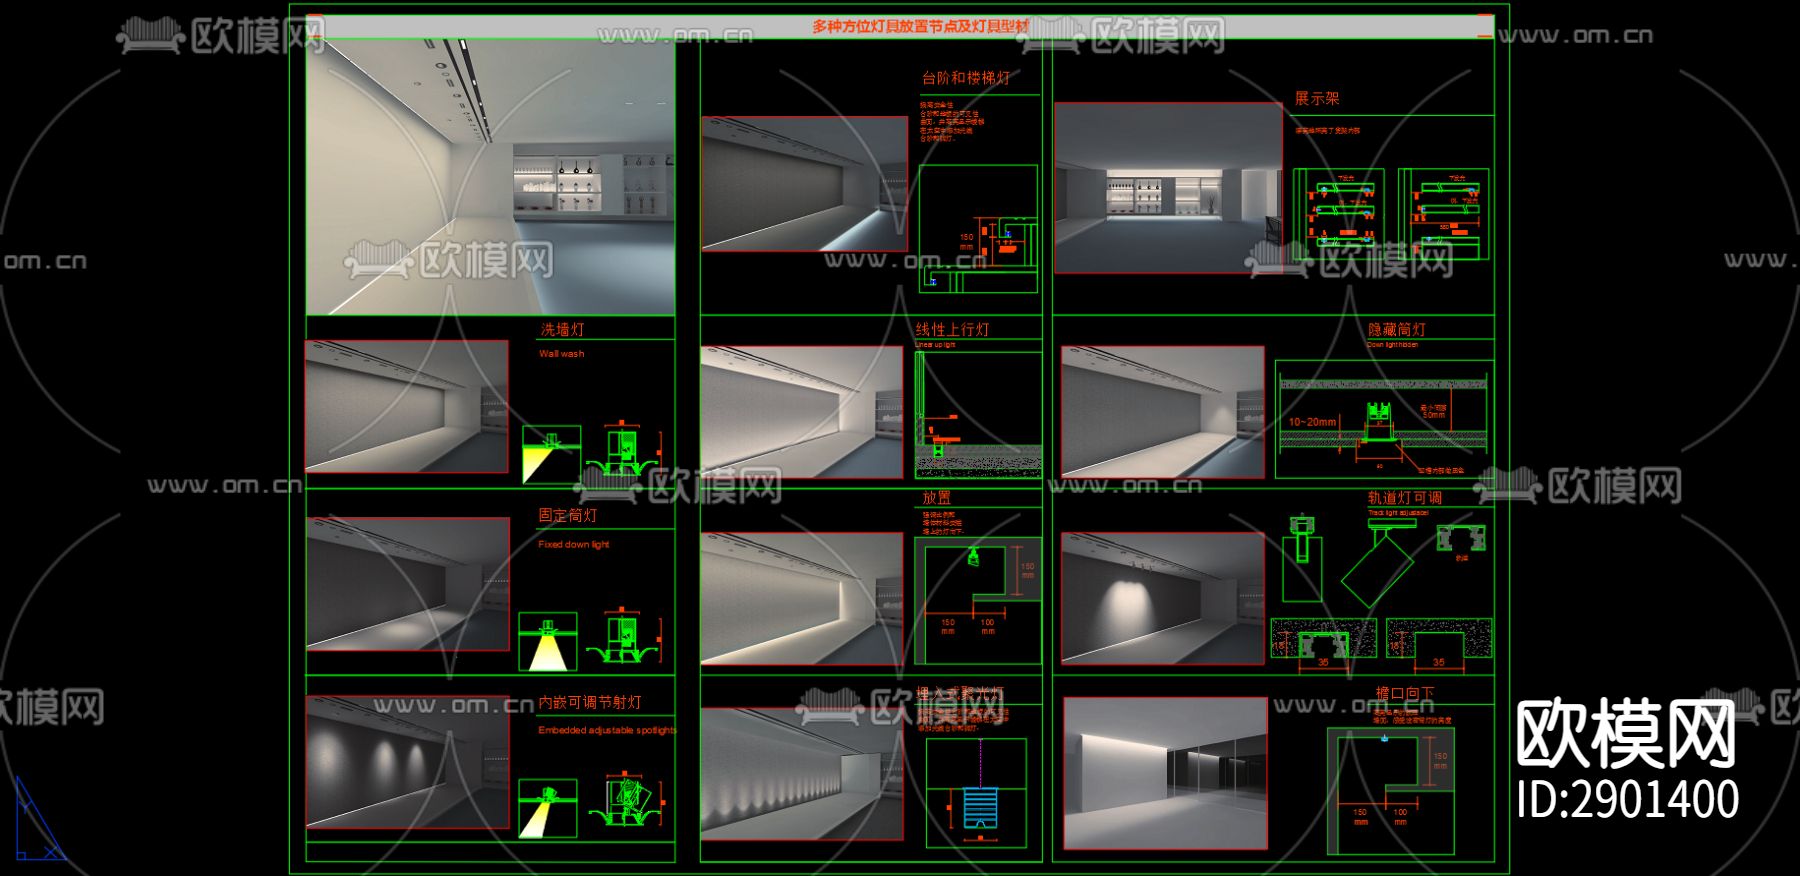Click the "10~20mm" dimension text
The height and width of the screenshot is (876, 1800).
point(1312,422)
